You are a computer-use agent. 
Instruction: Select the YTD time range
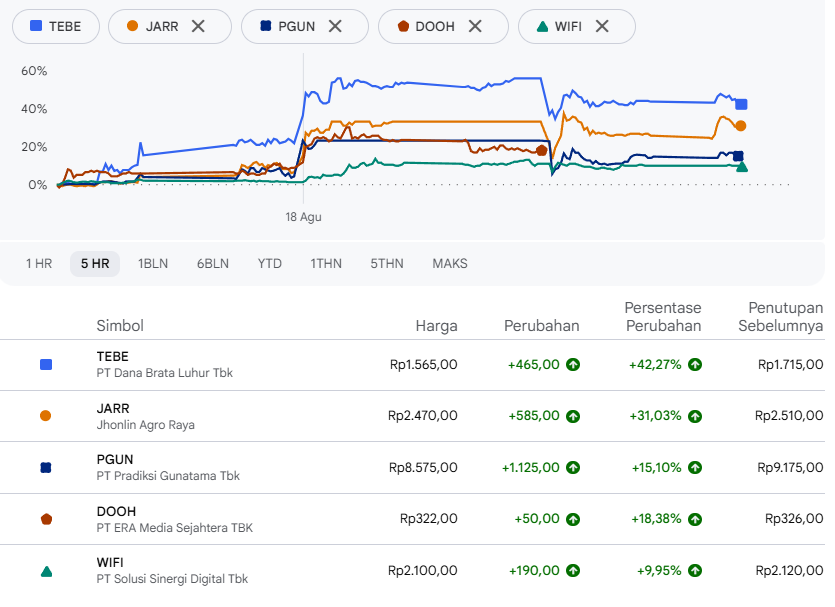269,264
